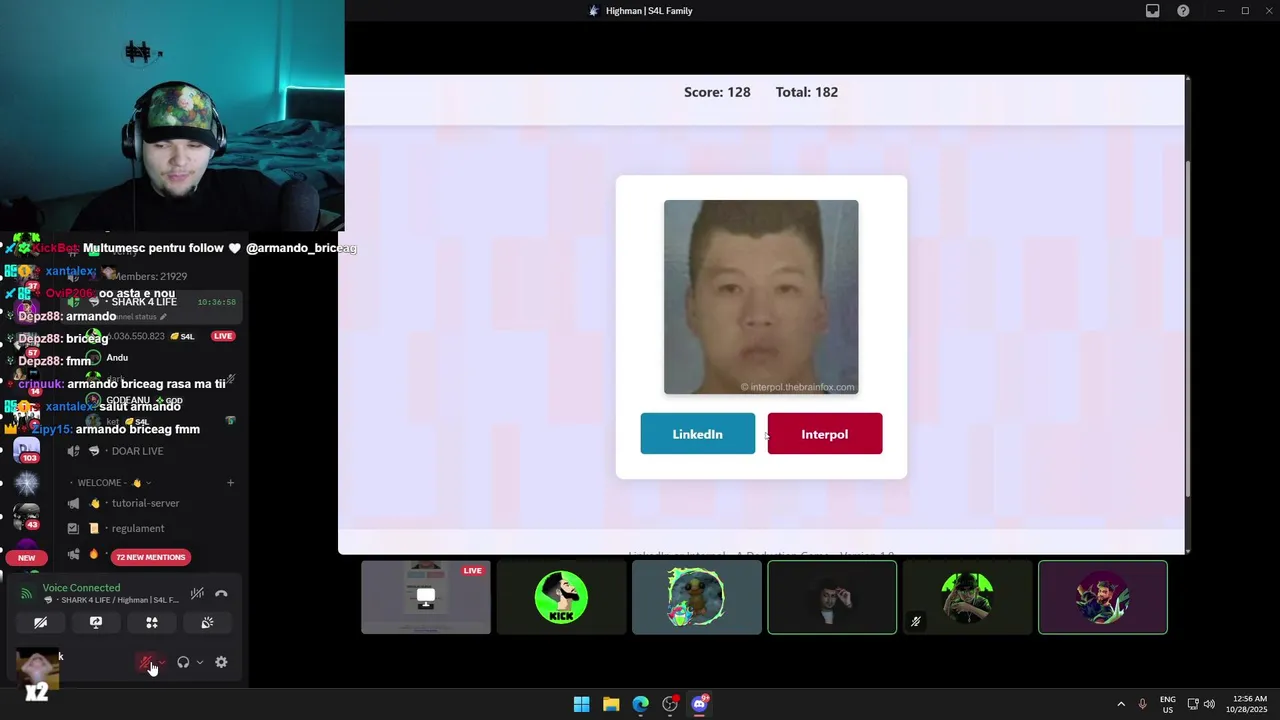Unmute the microphone in user panel
1280x720 pixels.
pyautogui.click(x=146, y=662)
